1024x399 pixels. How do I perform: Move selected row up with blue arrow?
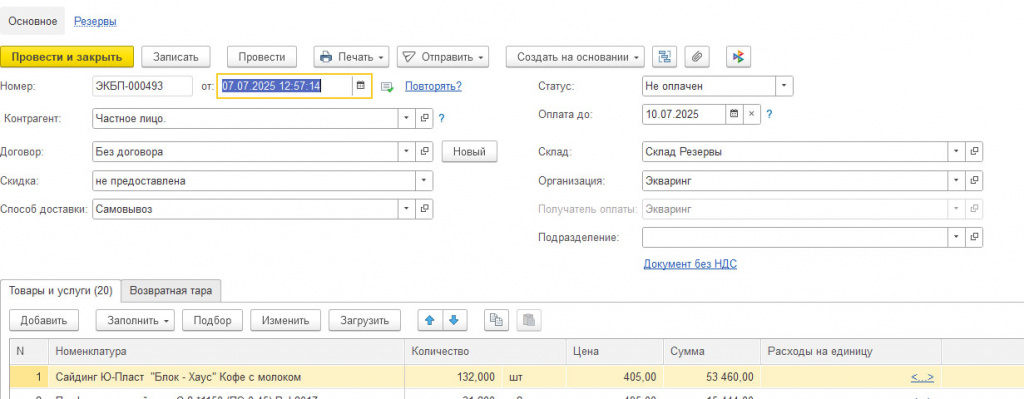430,320
